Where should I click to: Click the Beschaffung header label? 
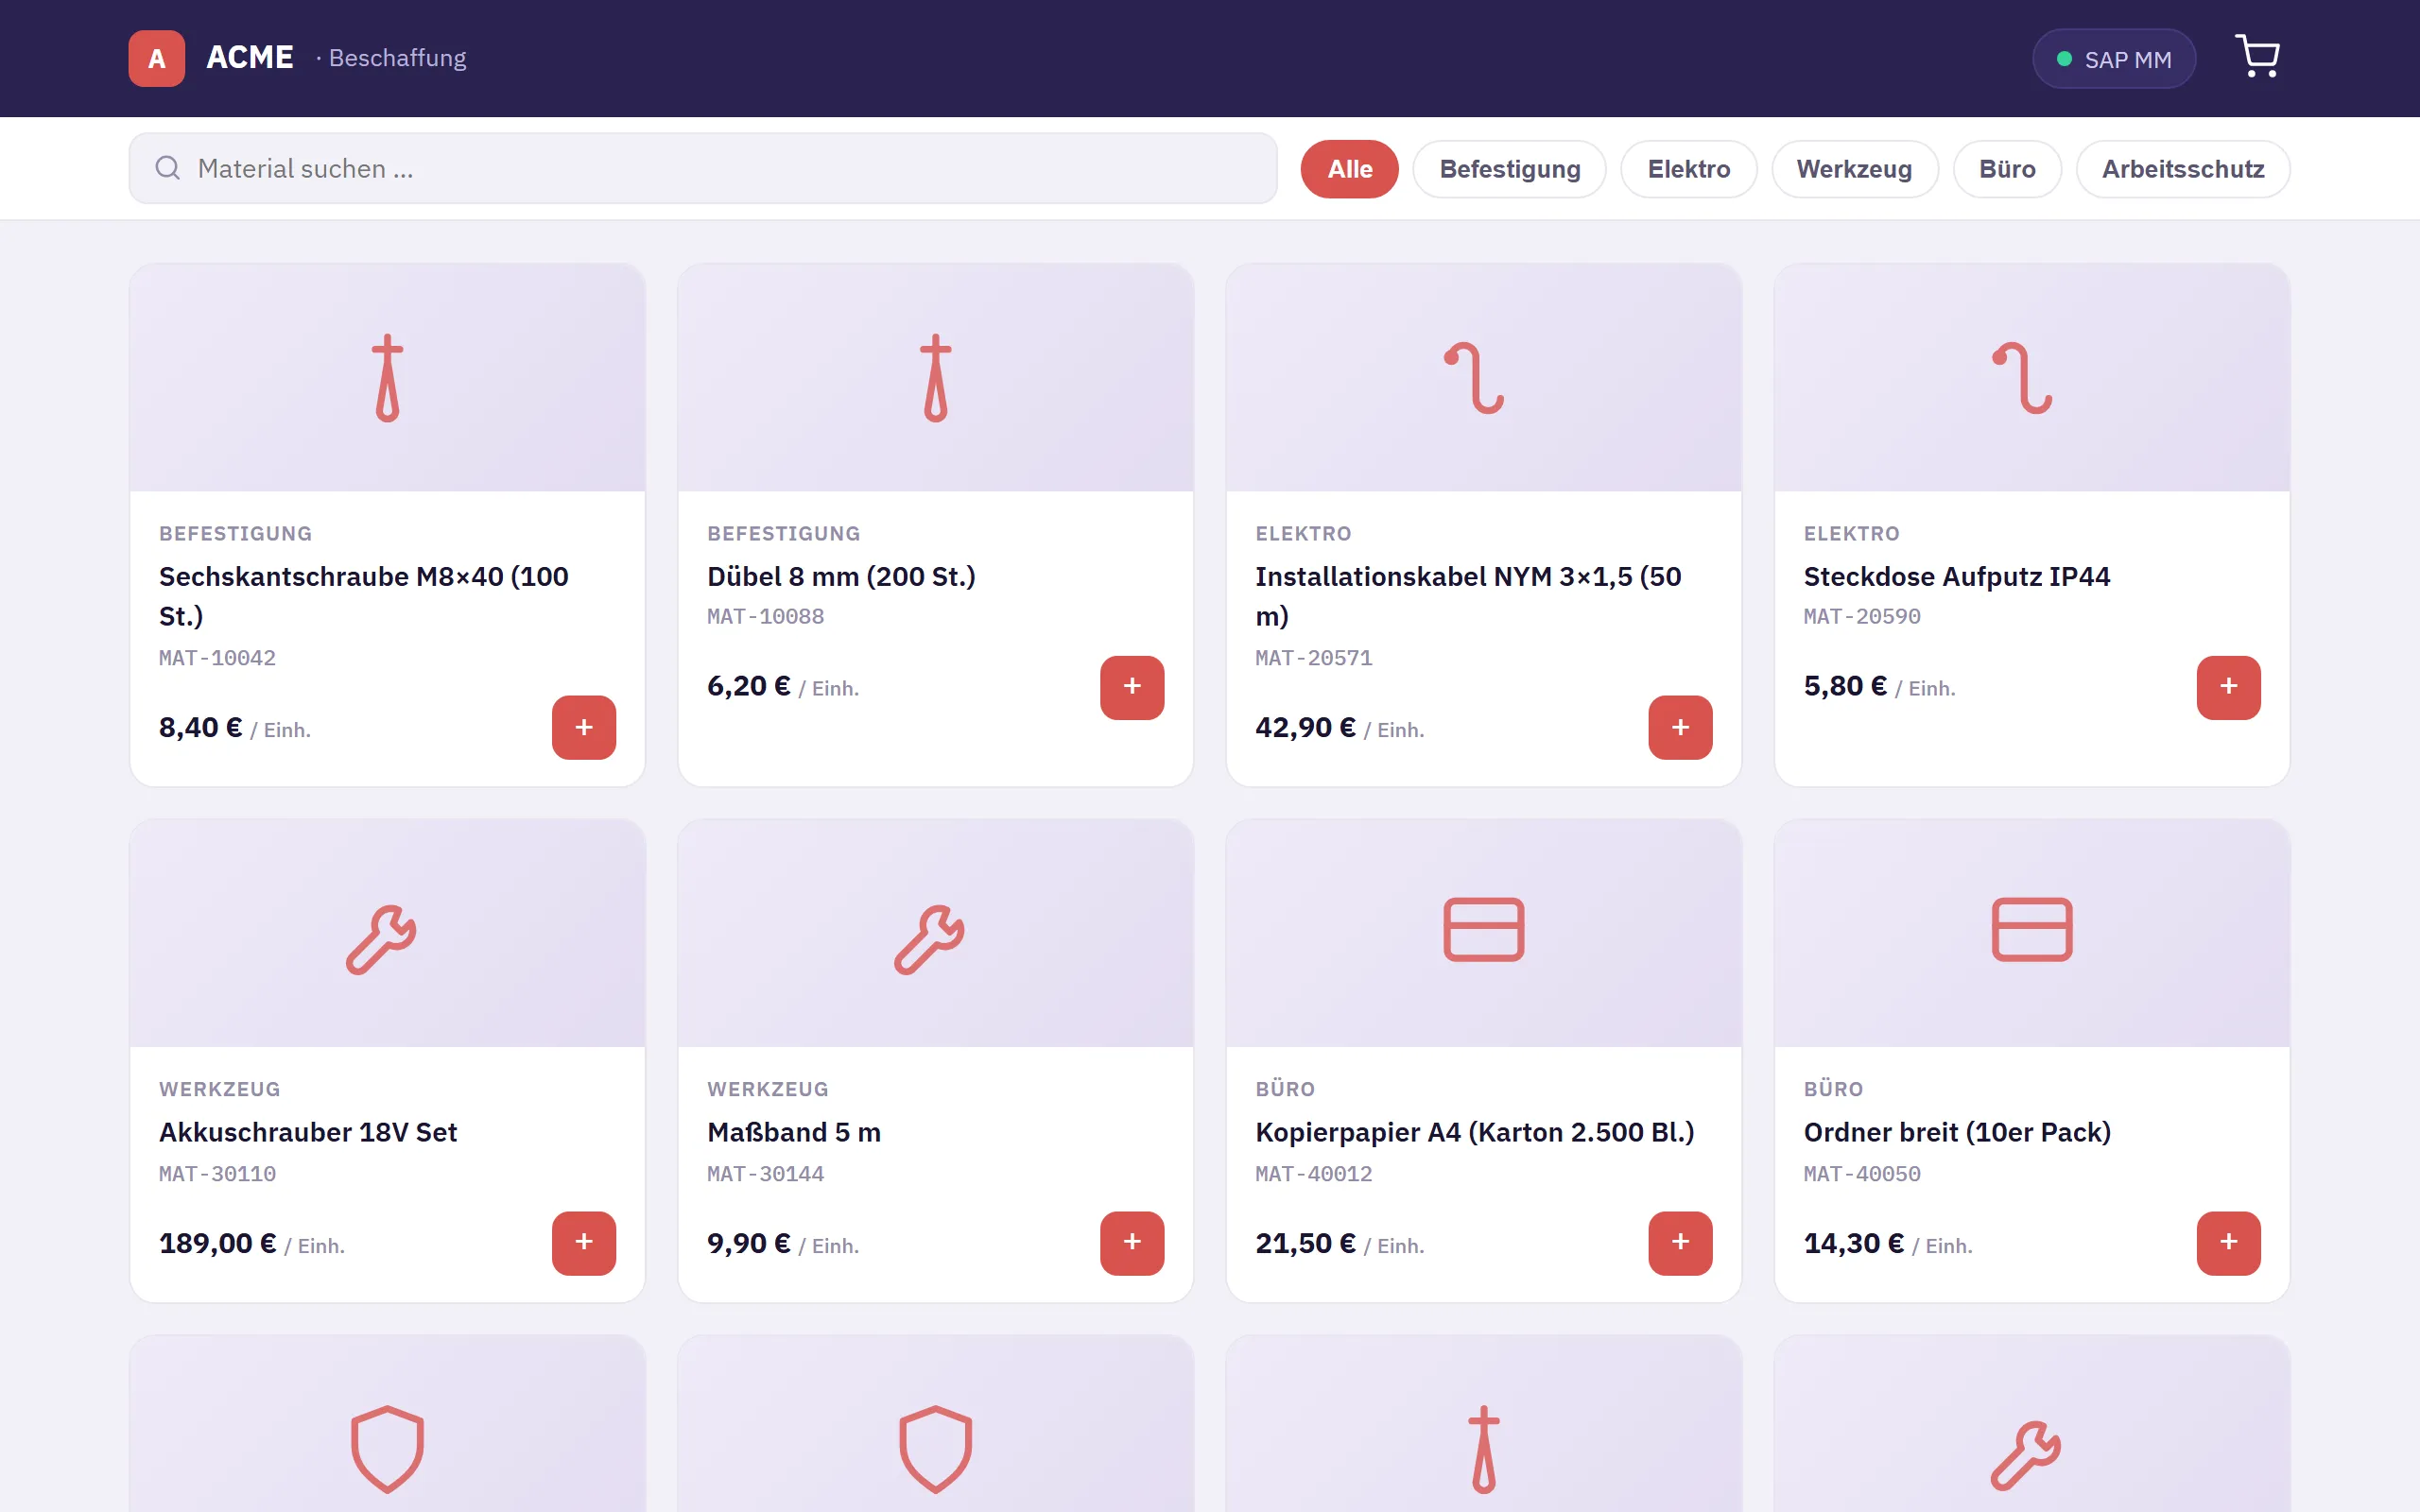[397, 58]
